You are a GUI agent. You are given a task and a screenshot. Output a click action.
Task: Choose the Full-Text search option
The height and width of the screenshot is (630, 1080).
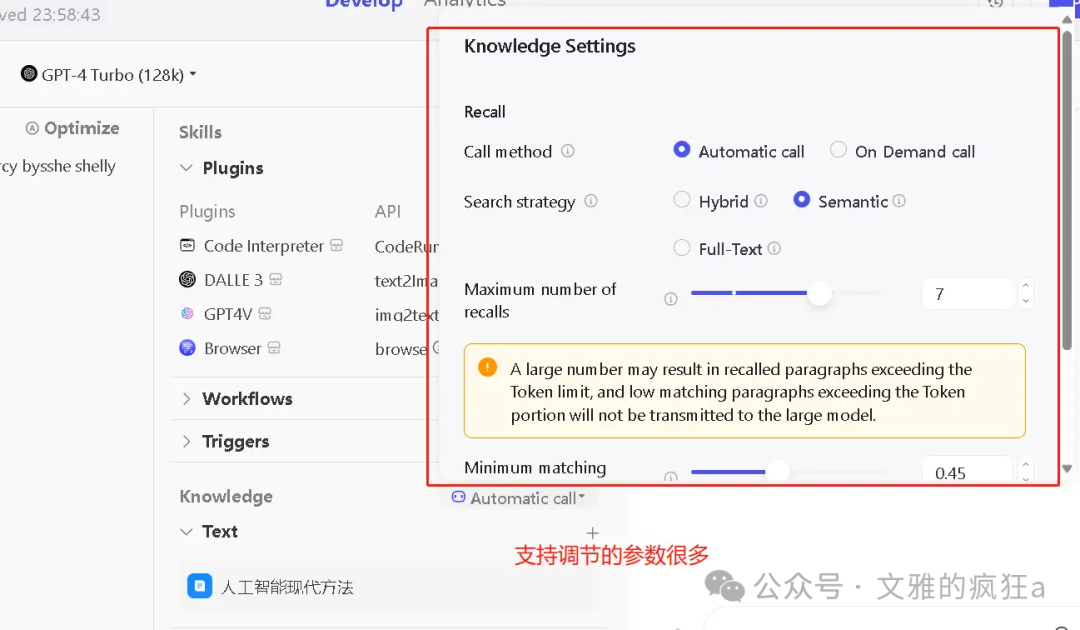(681, 248)
